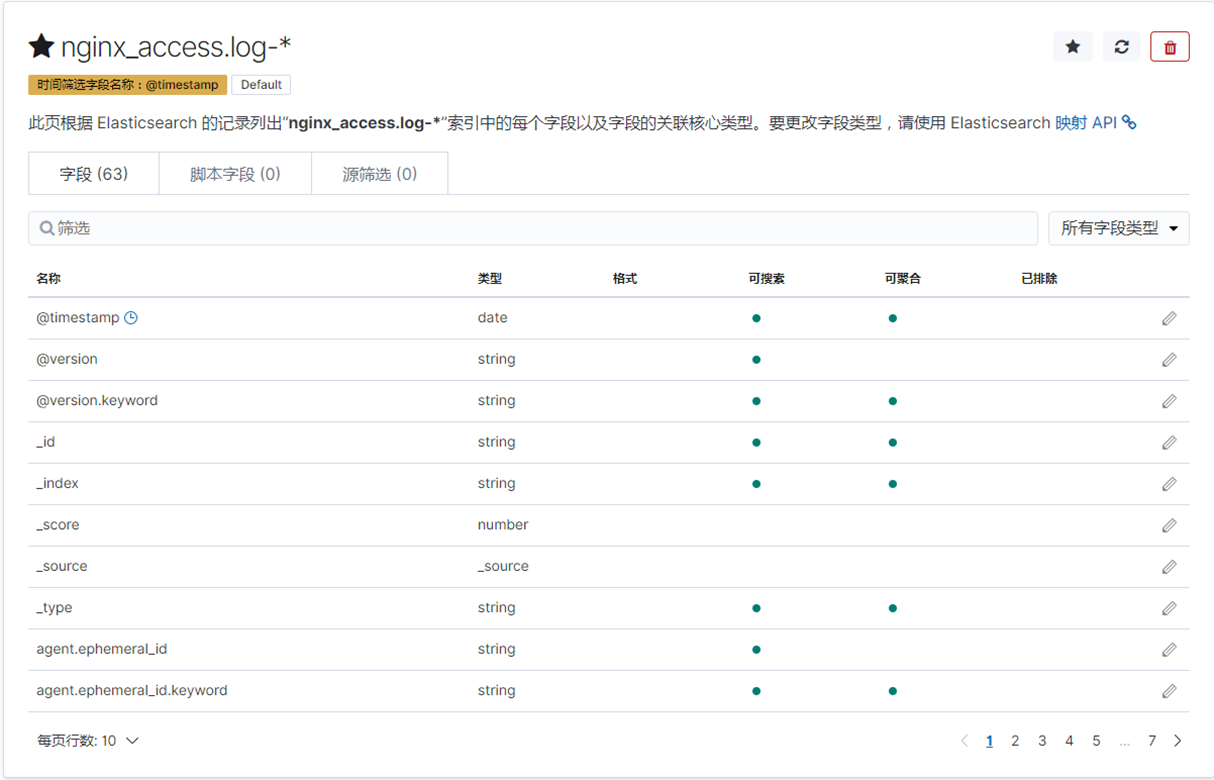Viewport: 1214px width, 780px height.
Task: Click the _source field name
Action: pos(62,566)
